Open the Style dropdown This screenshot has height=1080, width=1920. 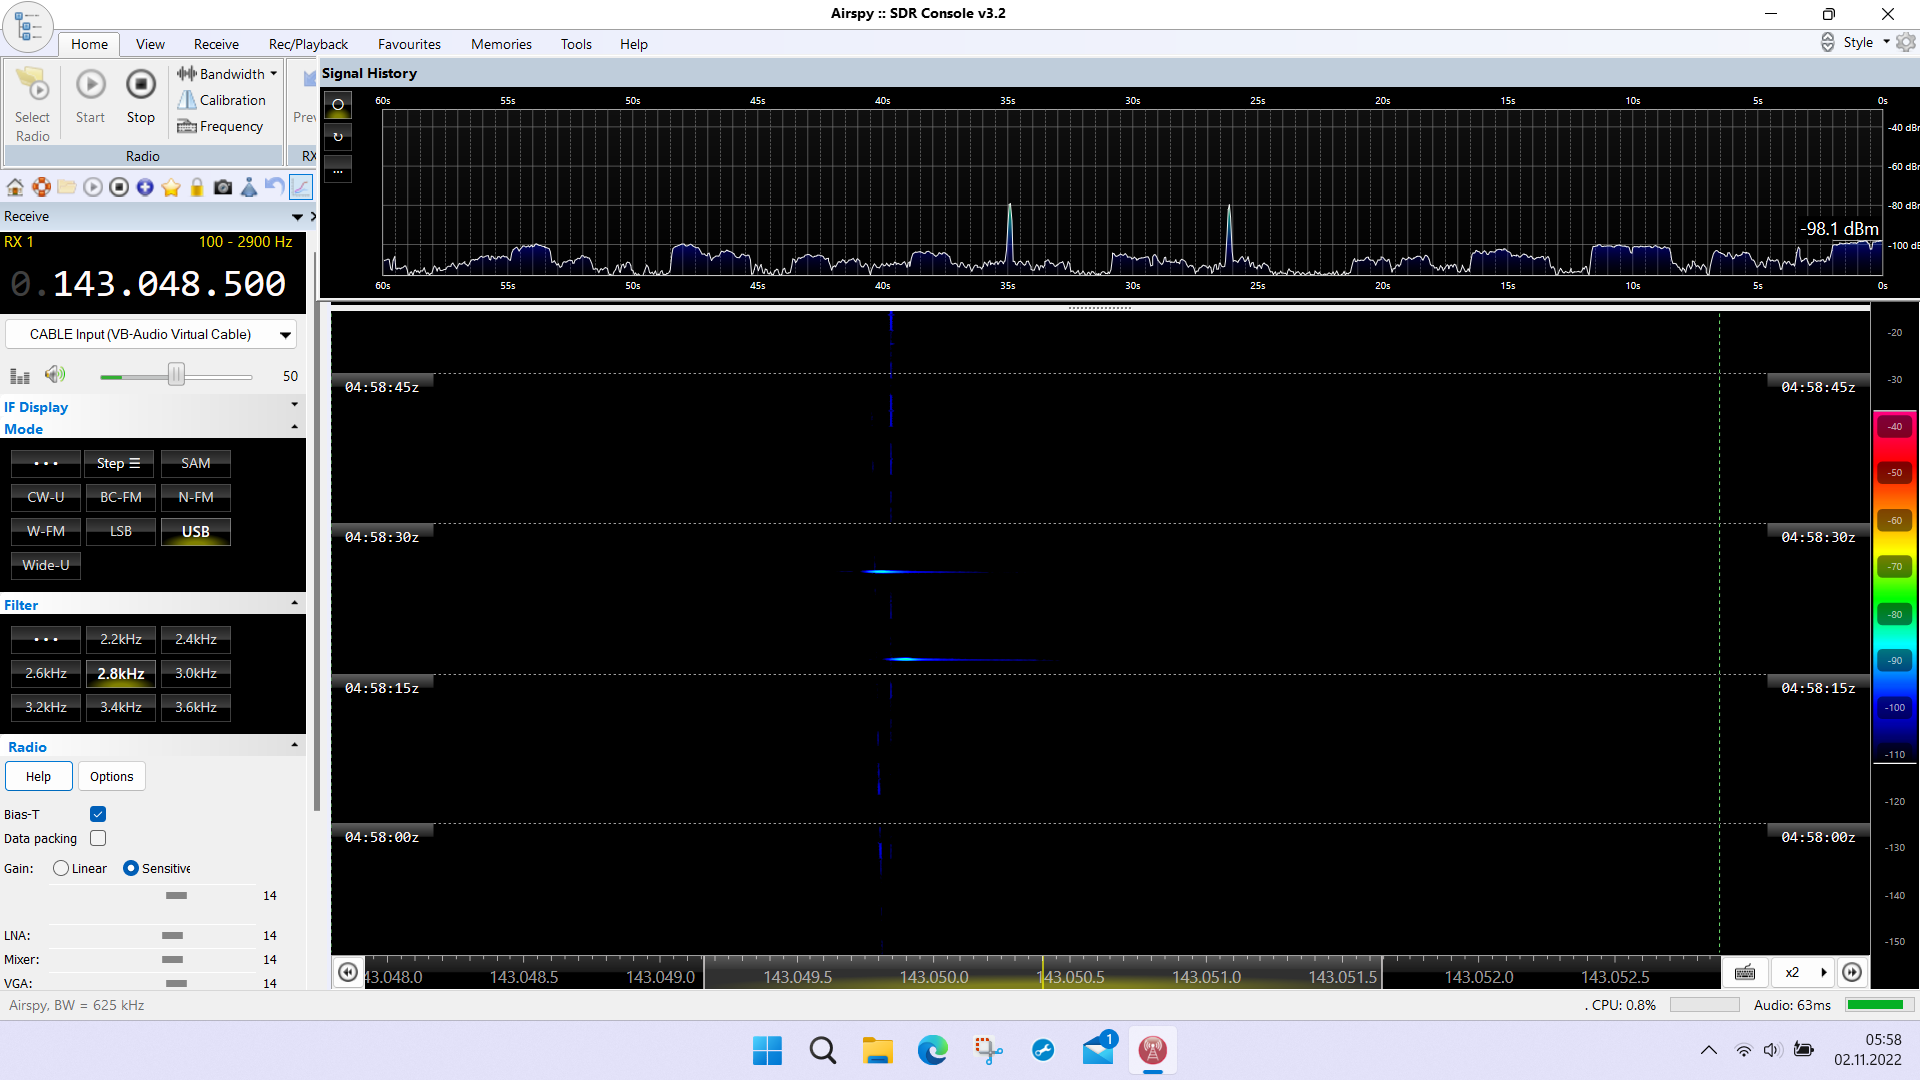1866,42
